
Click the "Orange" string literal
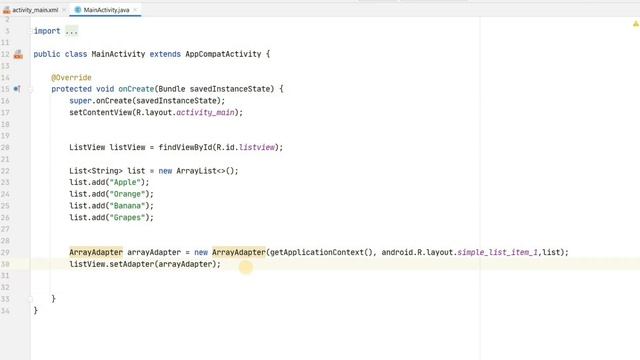tap(127, 194)
